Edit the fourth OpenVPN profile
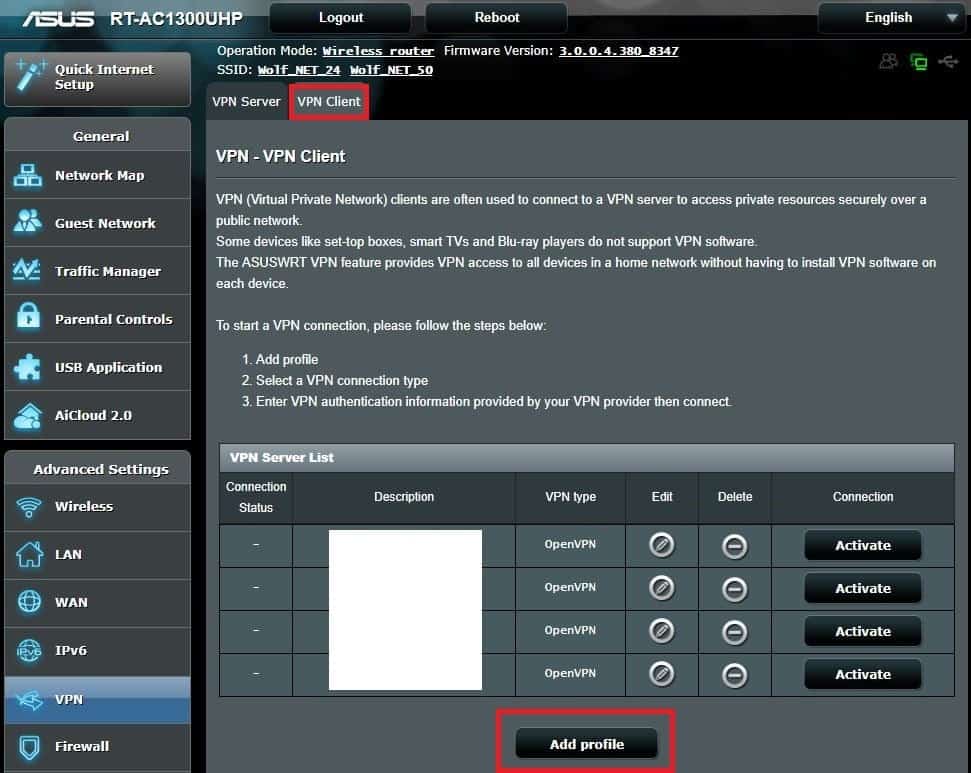 pyautogui.click(x=661, y=674)
